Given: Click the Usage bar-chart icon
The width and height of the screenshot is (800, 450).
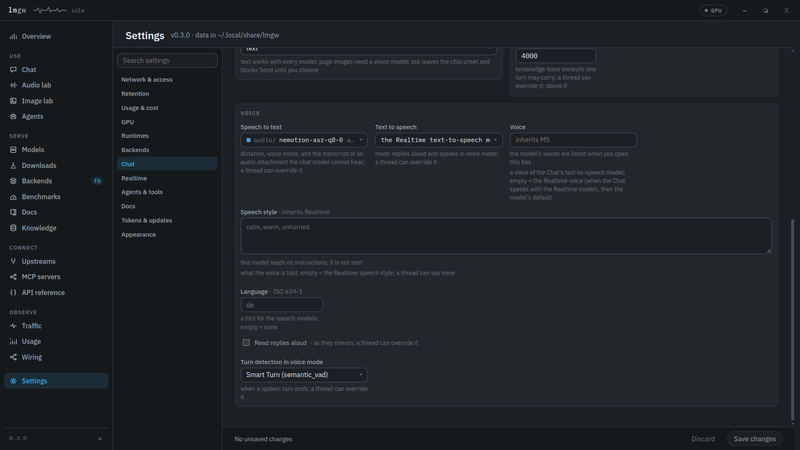Looking at the screenshot, I should click(13, 341).
